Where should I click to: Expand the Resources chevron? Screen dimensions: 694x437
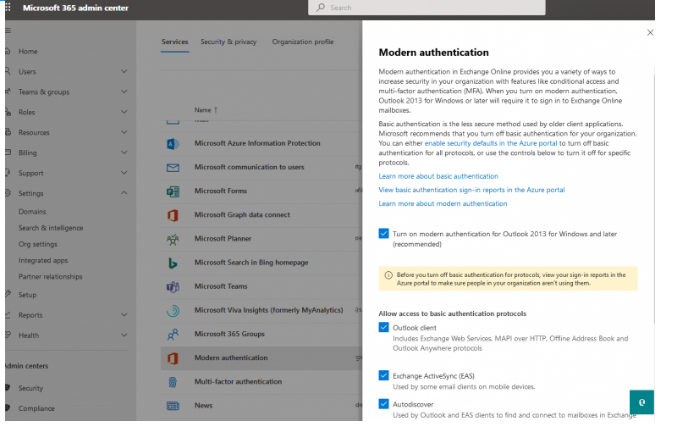tap(124, 132)
